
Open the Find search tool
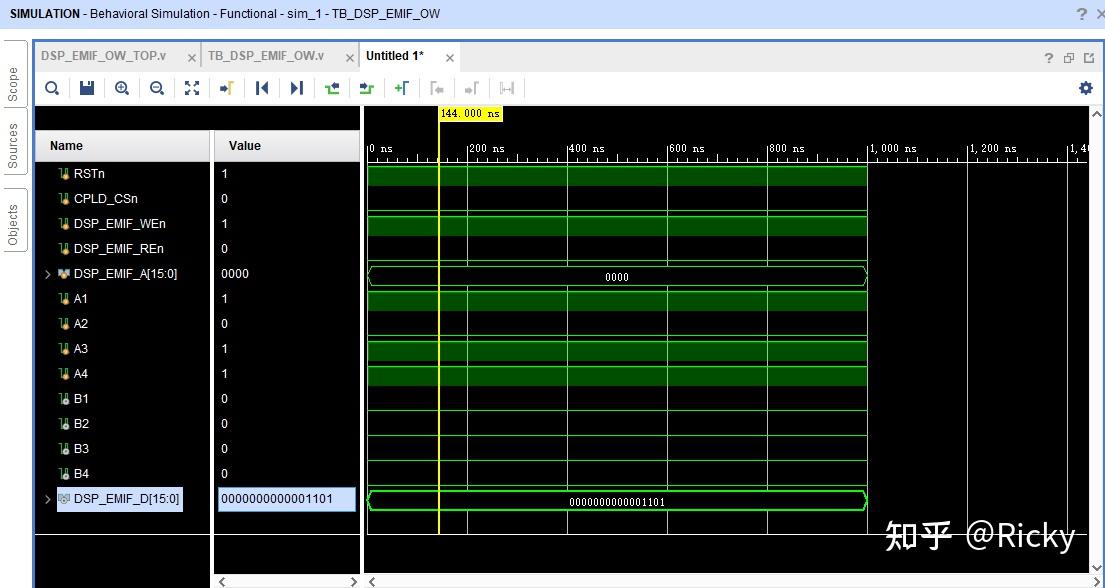tap(52, 88)
